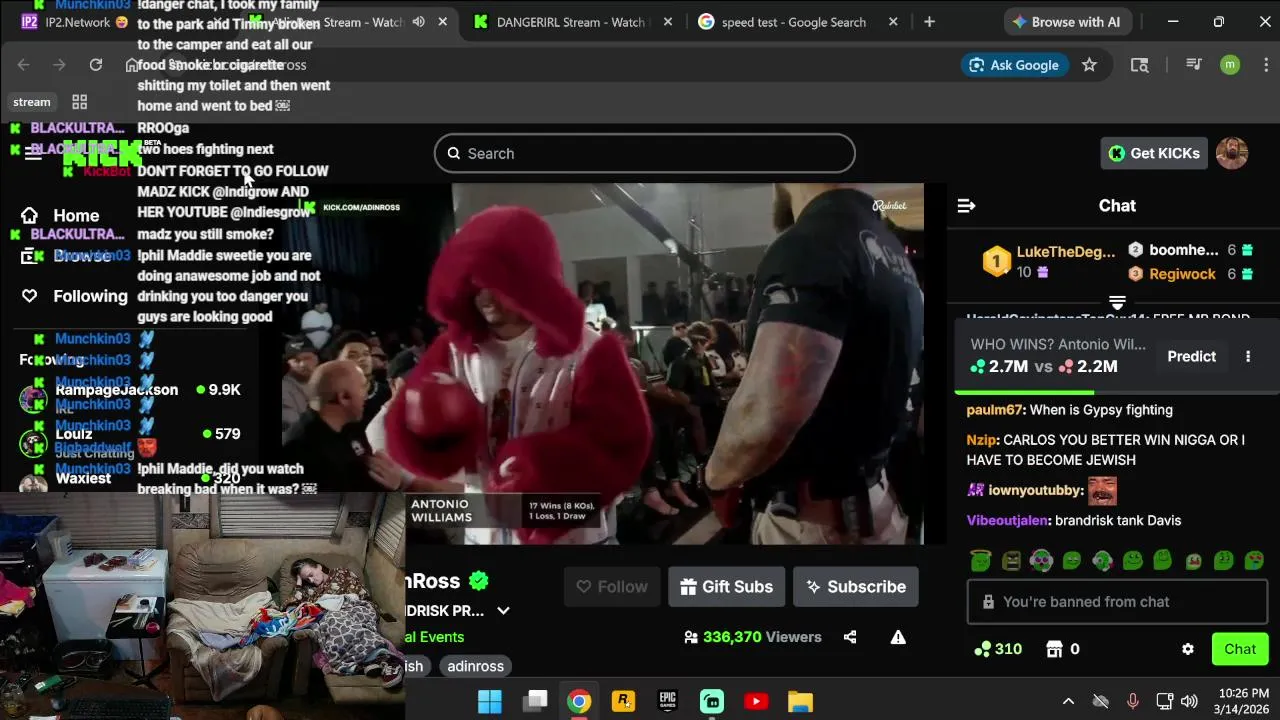
Task: Click the 310 channel points balance
Action: coord(997,649)
